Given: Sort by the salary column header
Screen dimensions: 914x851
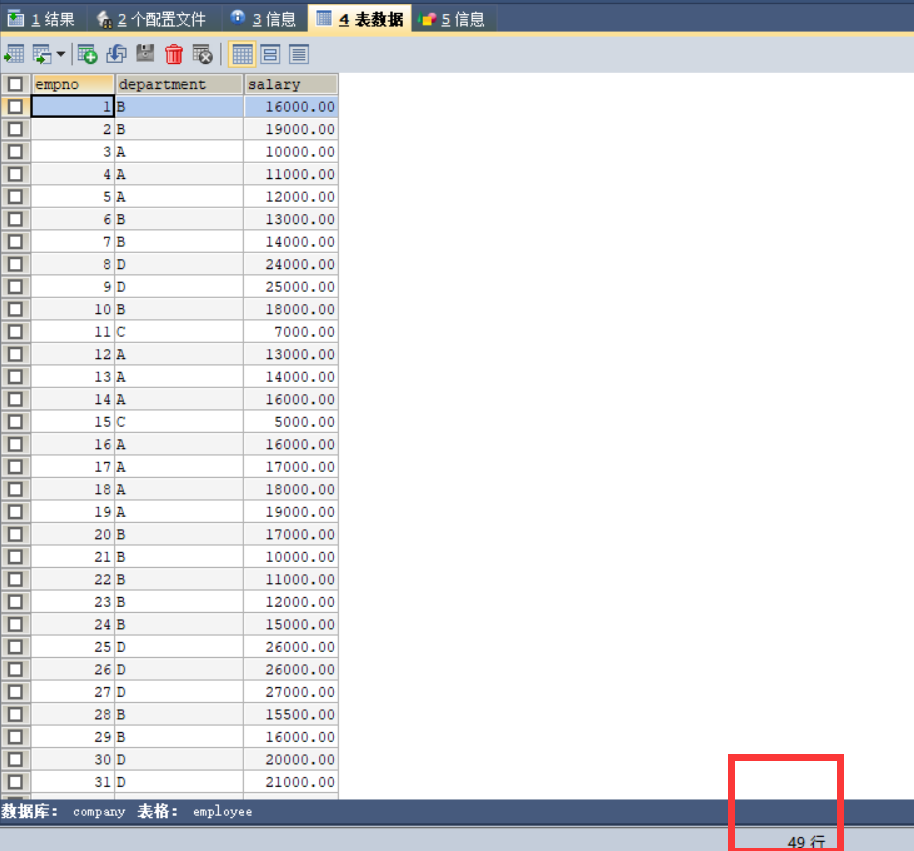Looking at the screenshot, I should (x=291, y=84).
